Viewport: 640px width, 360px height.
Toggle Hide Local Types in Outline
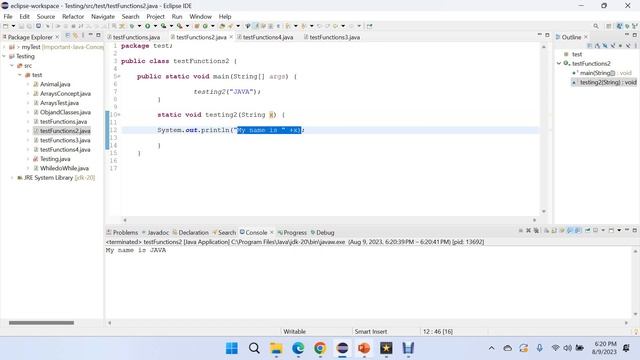tap(628, 46)
